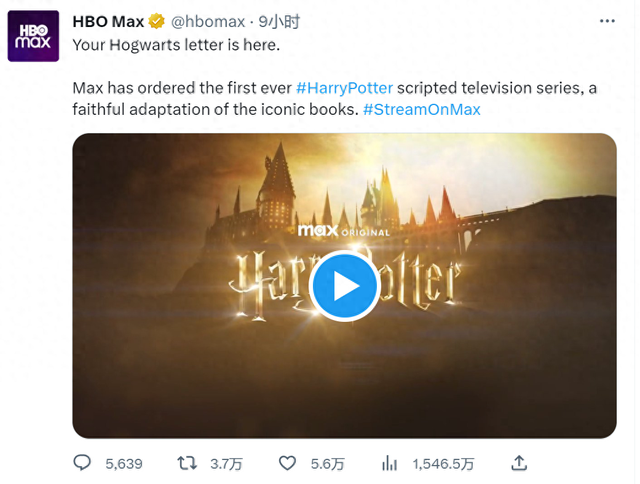This screenshot has height=484, width=640.
Task: Open the @hbomax handle link
Action: click(208, 21)
